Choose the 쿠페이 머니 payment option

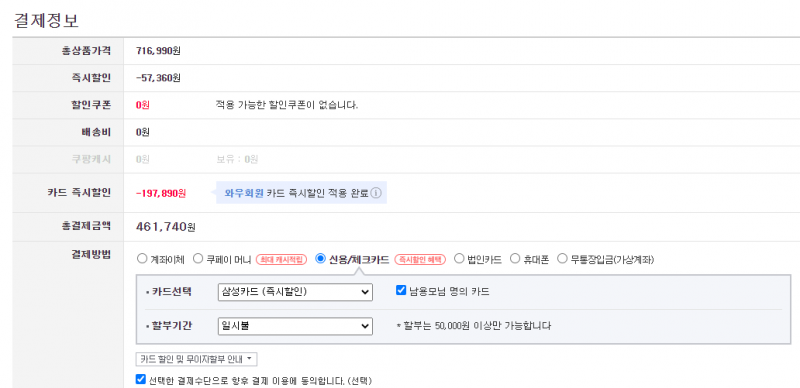pos(197,259)
